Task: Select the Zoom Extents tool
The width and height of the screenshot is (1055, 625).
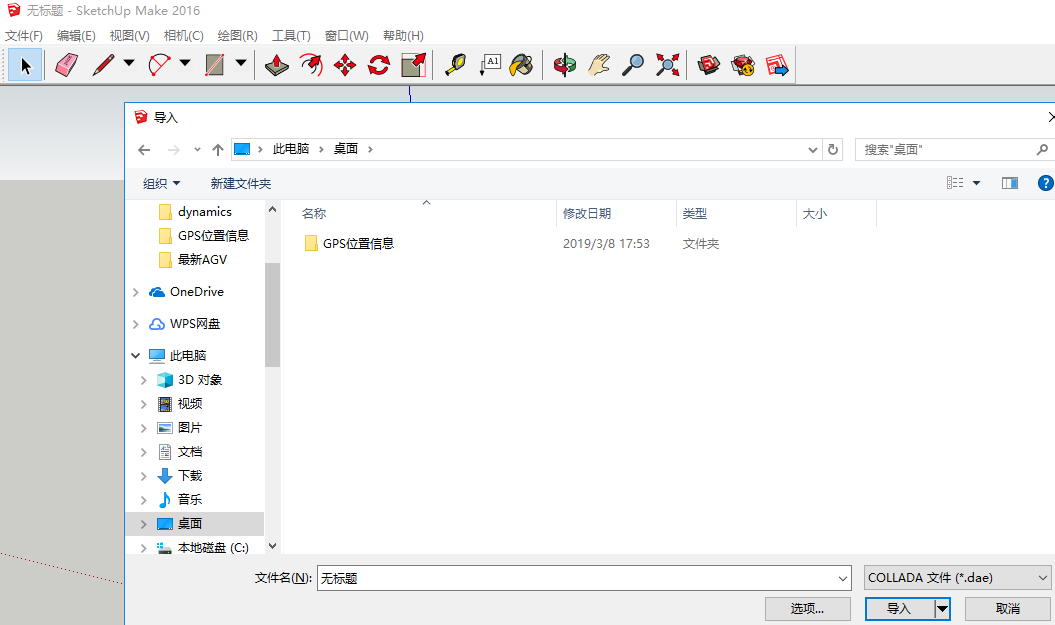Action: 667,65
